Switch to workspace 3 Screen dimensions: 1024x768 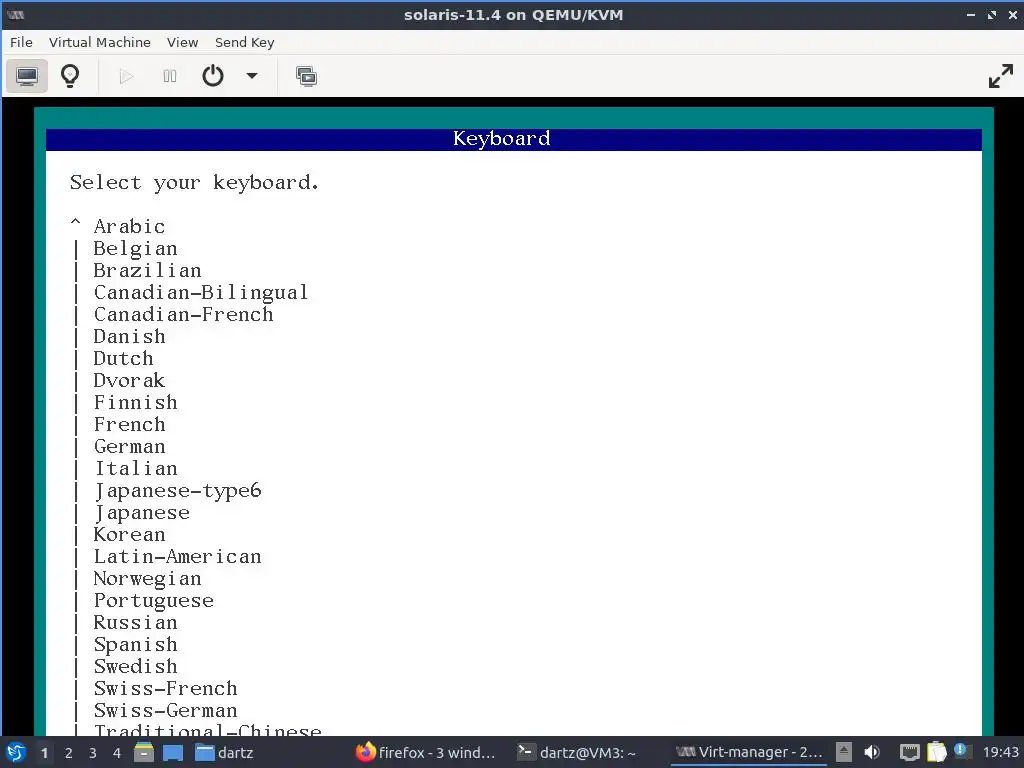coord(93,753)
